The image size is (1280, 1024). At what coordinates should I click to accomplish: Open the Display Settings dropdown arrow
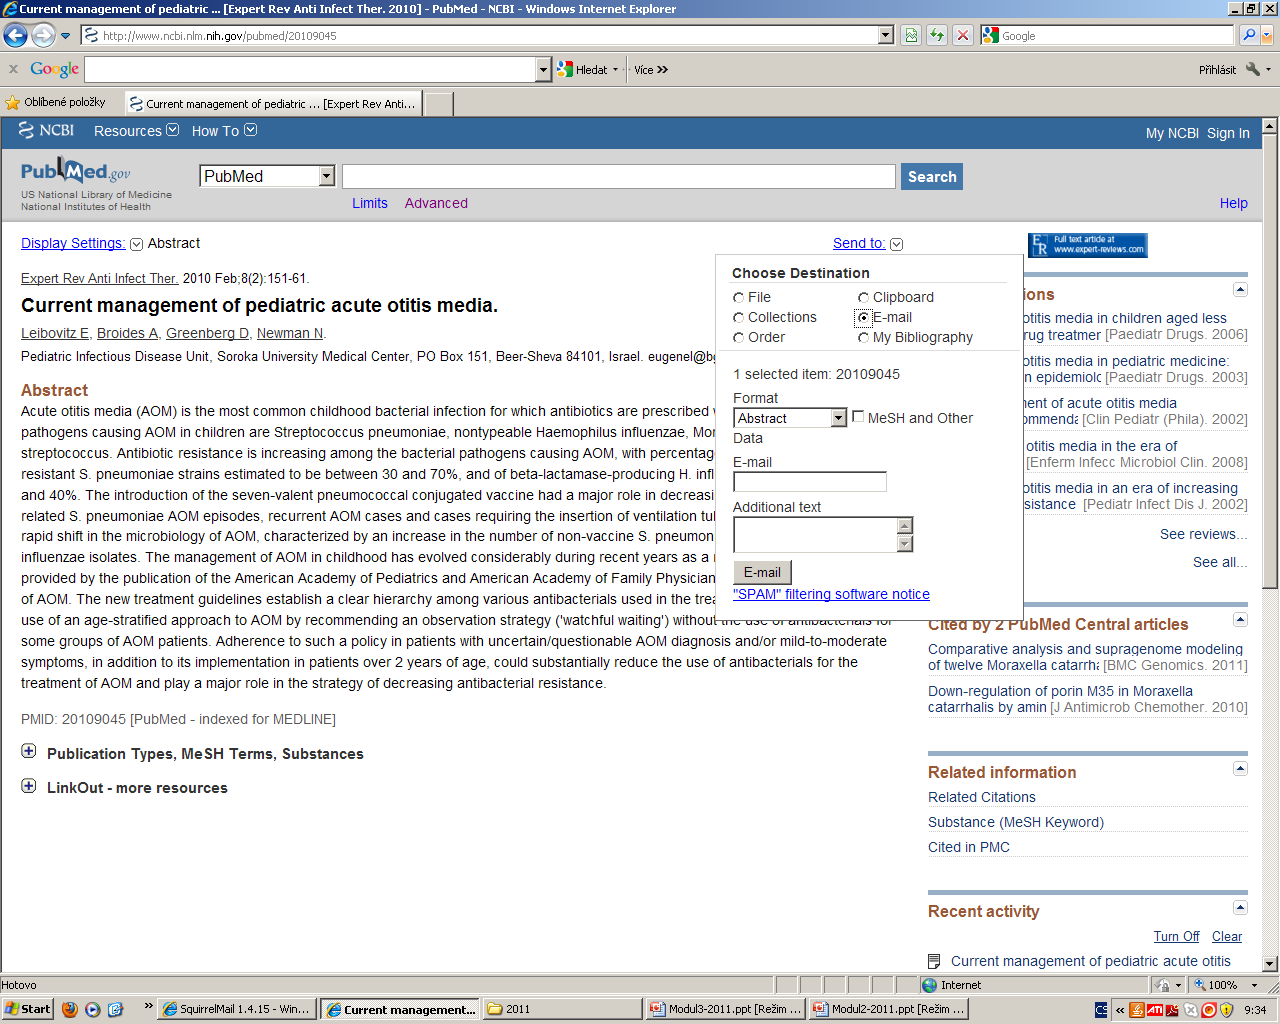coord(137,244)
